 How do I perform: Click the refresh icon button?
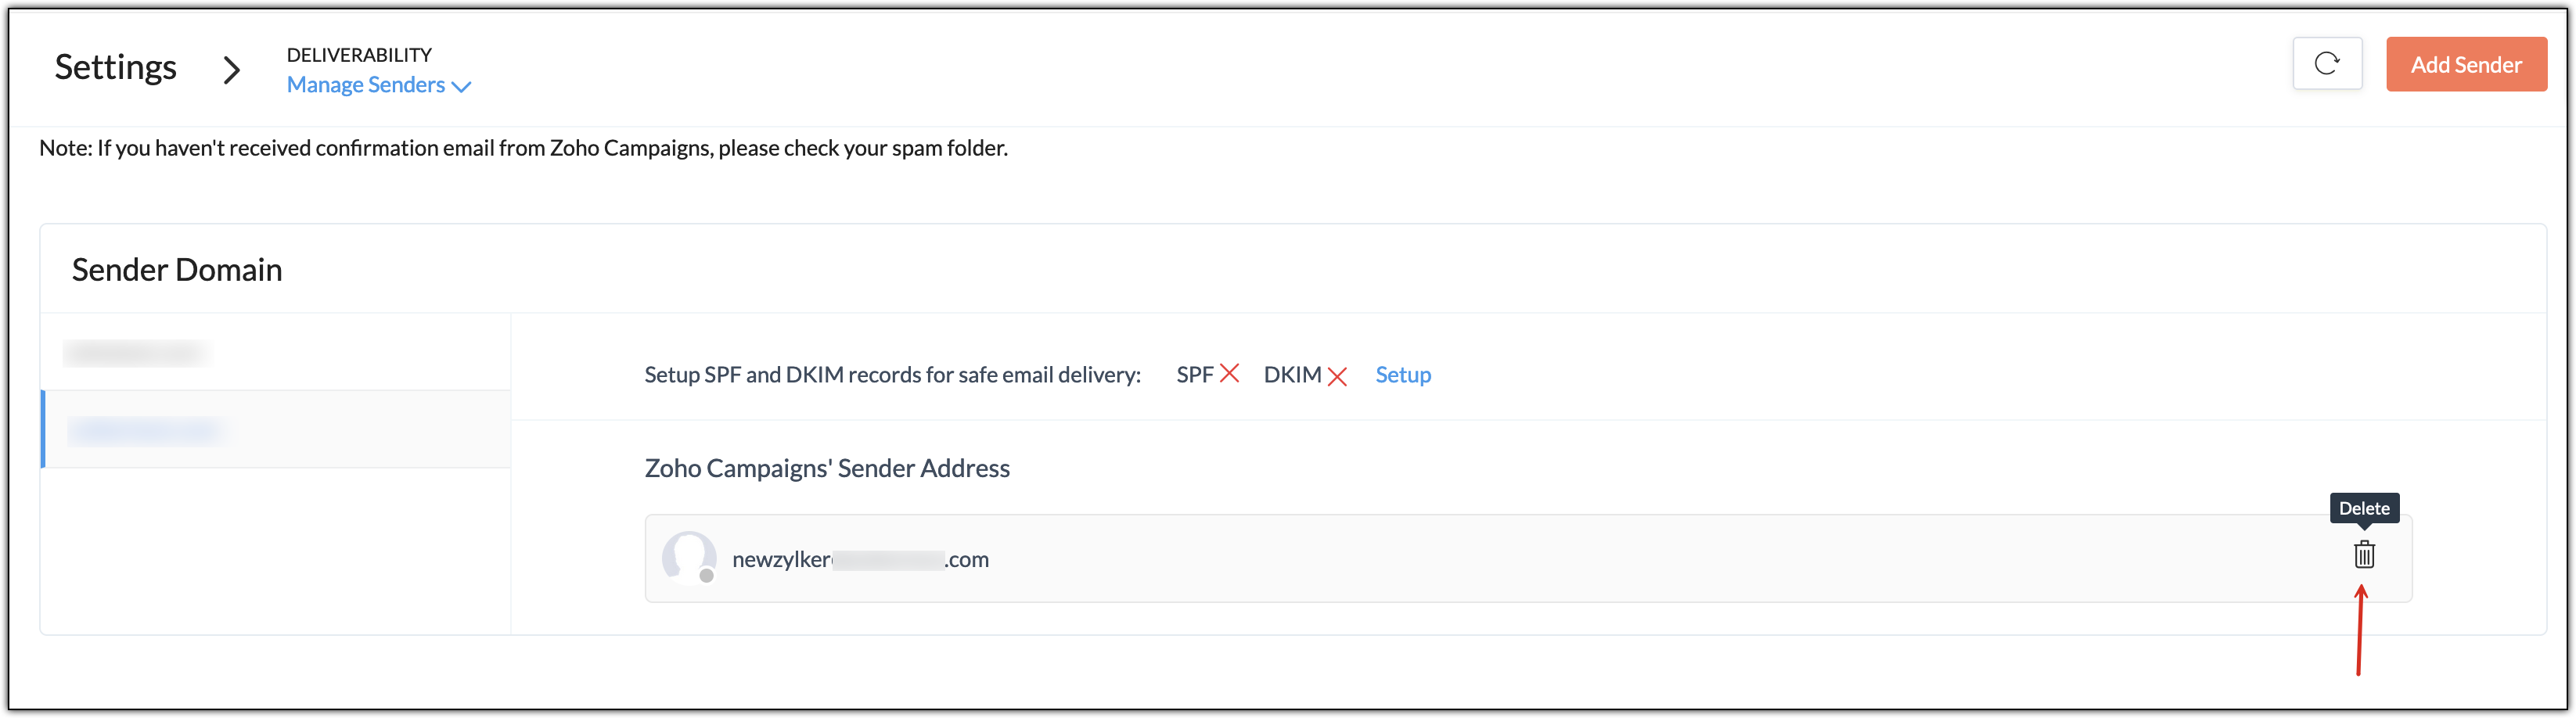point(2327,64)
